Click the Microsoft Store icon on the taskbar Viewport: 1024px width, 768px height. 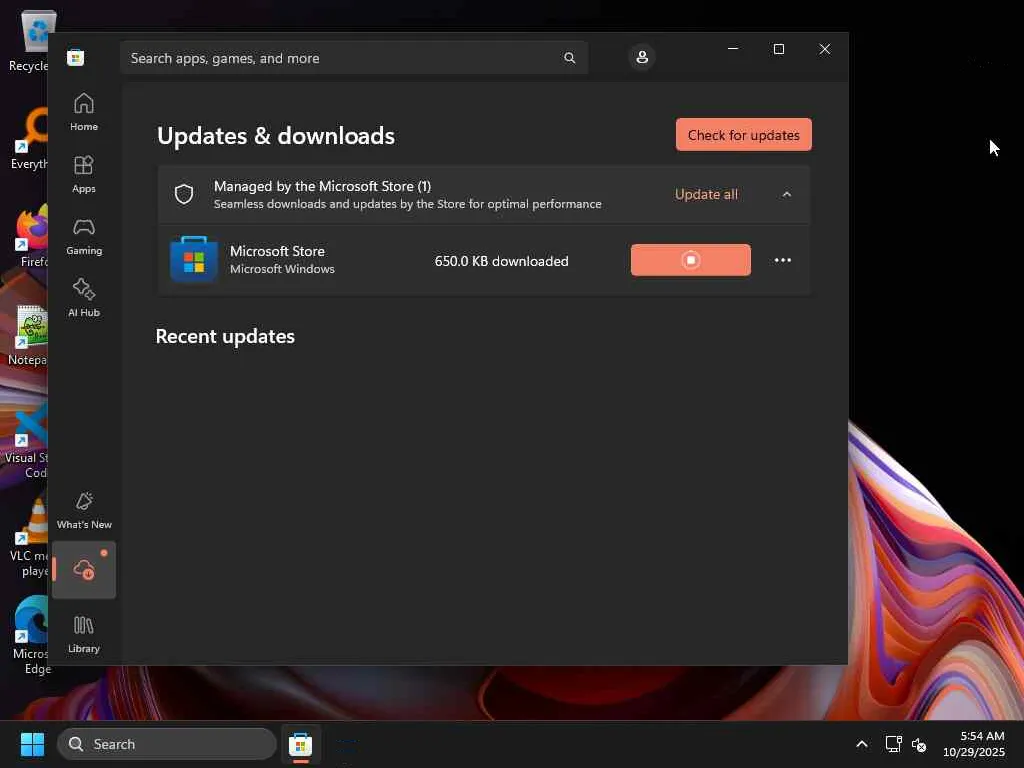tap(300, 744)
